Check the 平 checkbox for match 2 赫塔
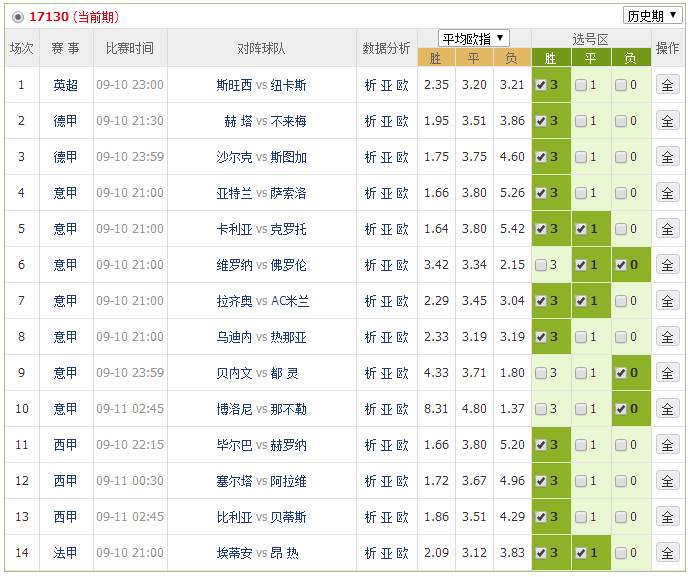The image size is (688, 577). 581,121
